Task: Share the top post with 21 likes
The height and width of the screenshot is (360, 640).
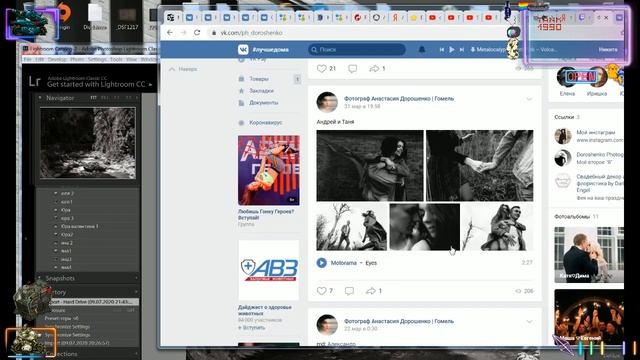Action: (x=374, y=69)
